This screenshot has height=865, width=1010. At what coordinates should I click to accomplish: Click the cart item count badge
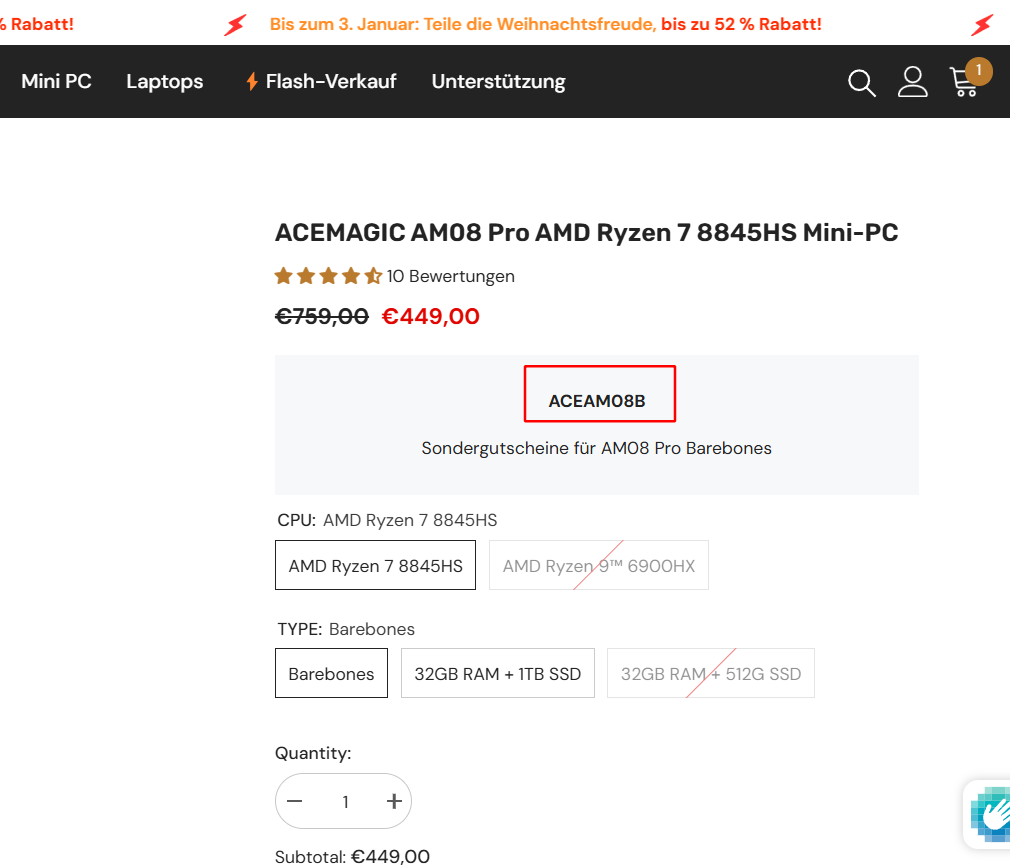[978, 70]
